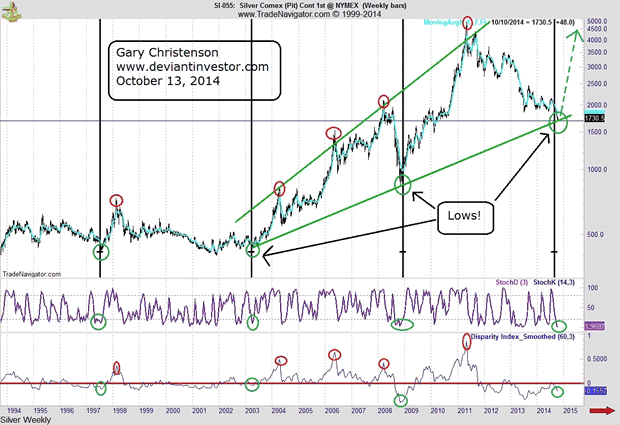Click the 1997 year label on the time axis
This screenshot has height=425, width=620.
pos(93,411)
